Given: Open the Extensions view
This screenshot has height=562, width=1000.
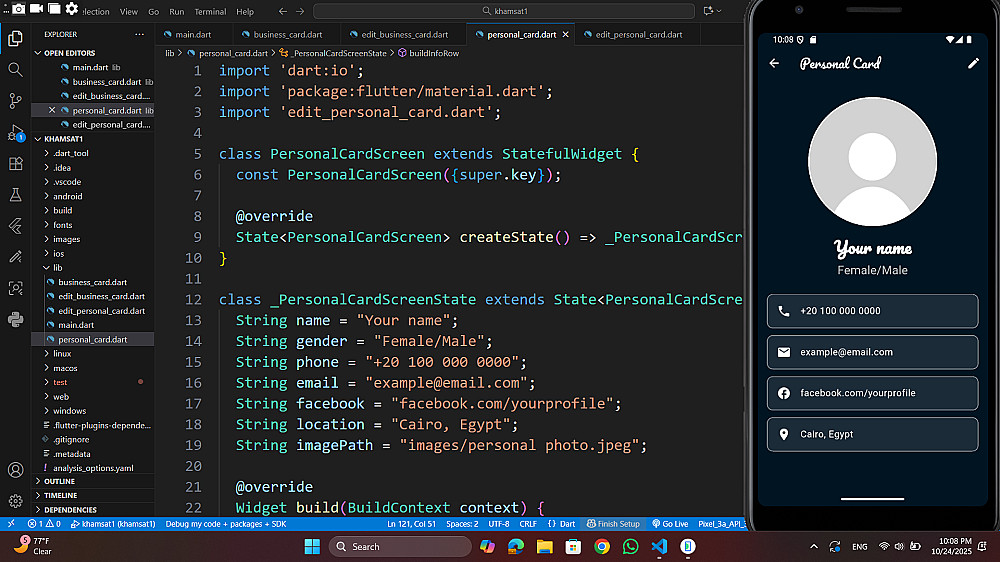Looking at the screenshot, I should click(15, 164).
